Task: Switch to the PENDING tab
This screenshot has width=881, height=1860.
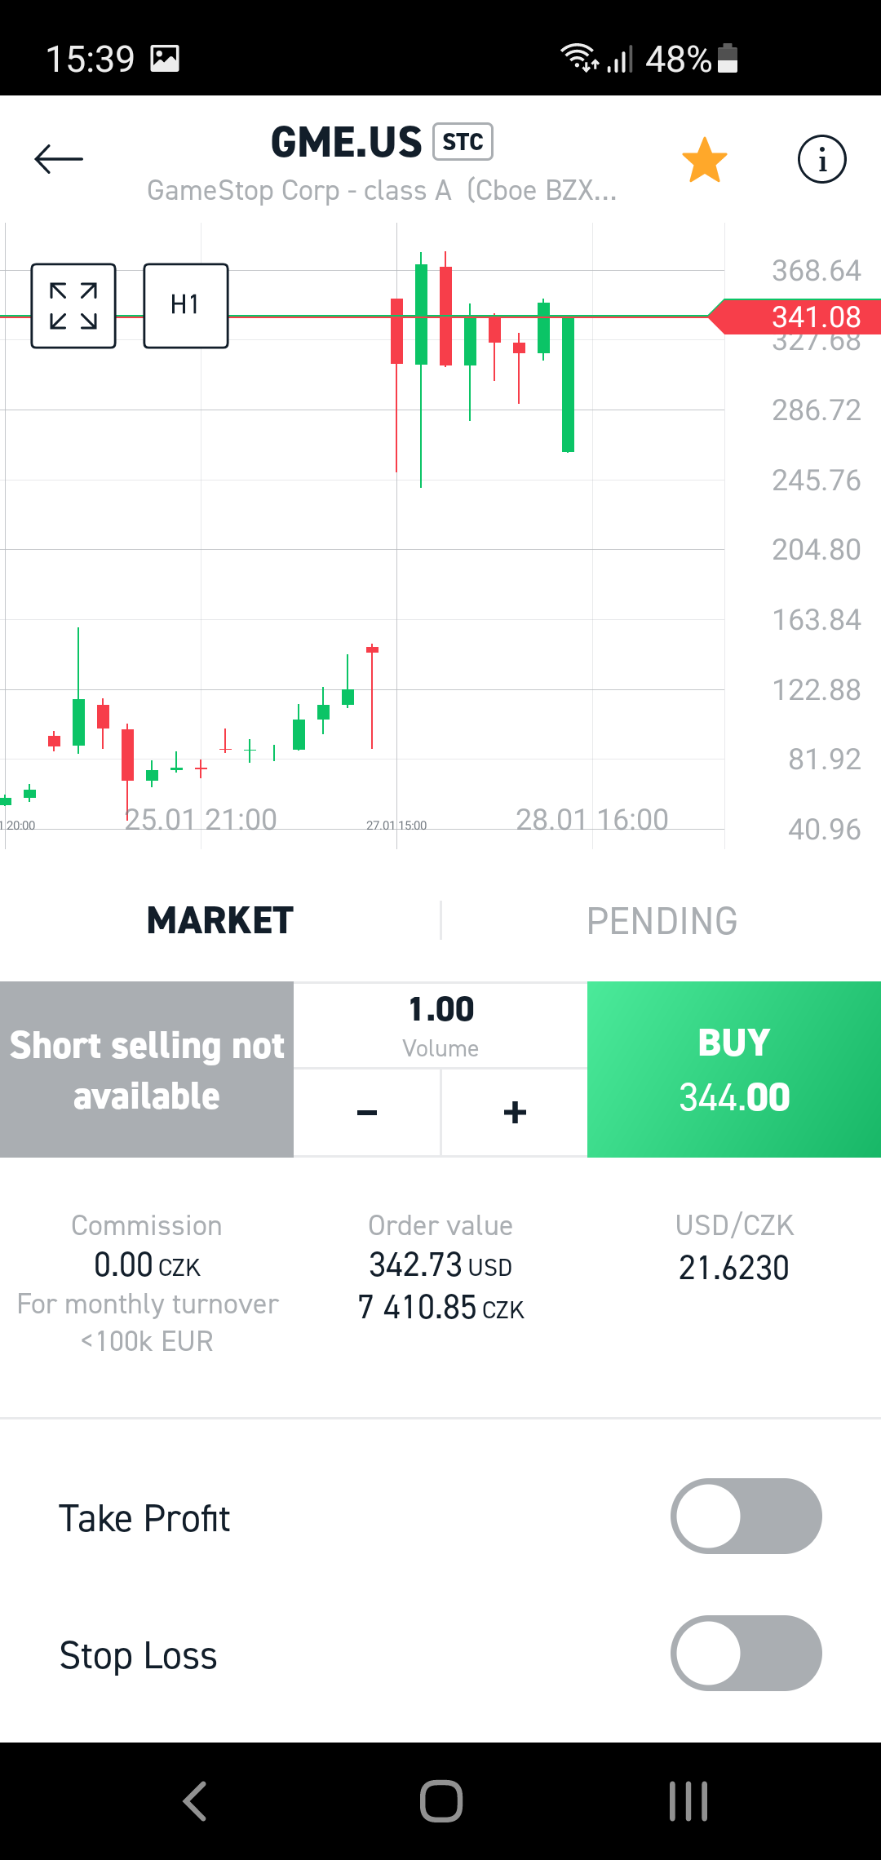Action: point(661,920)
